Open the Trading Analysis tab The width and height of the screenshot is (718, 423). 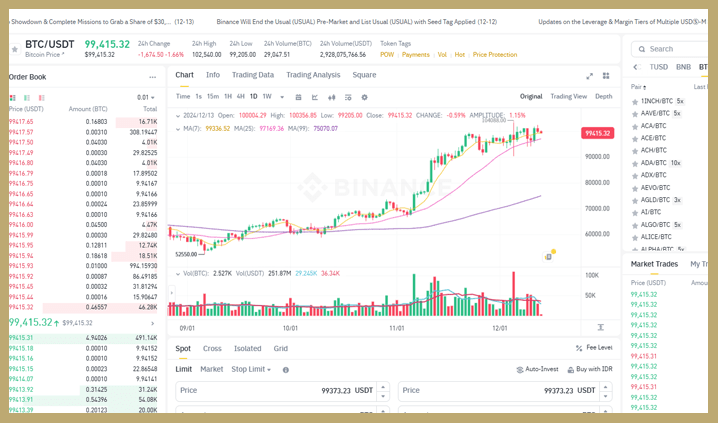pos(313,75)
